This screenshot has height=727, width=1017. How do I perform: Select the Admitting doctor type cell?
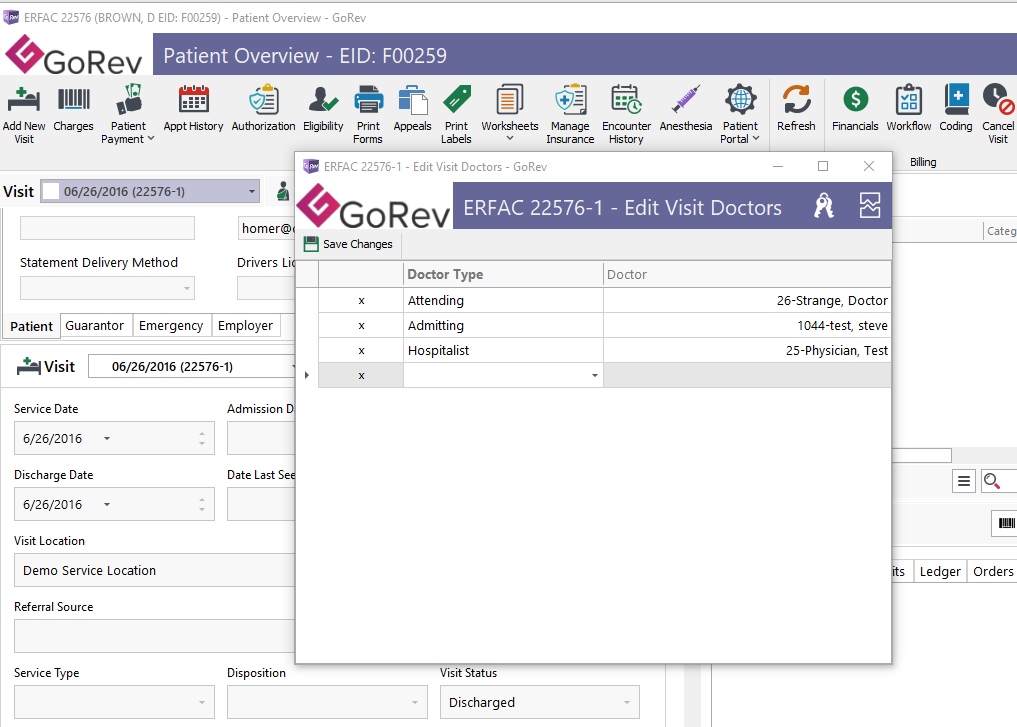click(x=503, y=326)
